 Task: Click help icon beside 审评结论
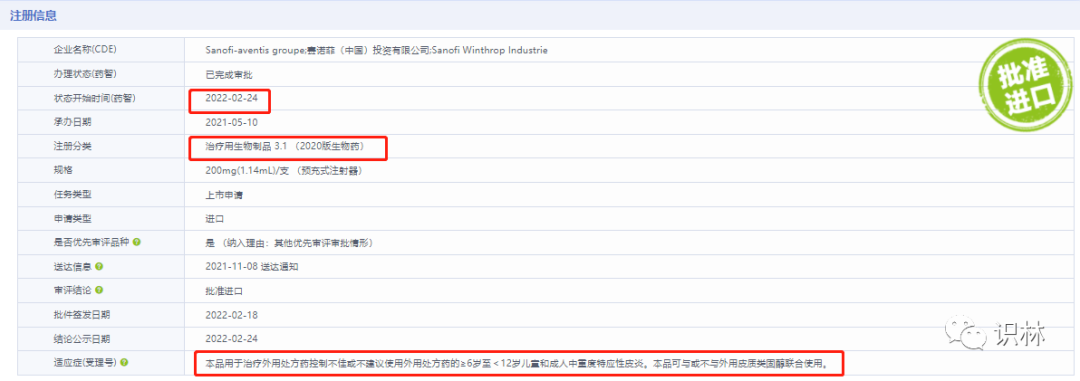100,291
